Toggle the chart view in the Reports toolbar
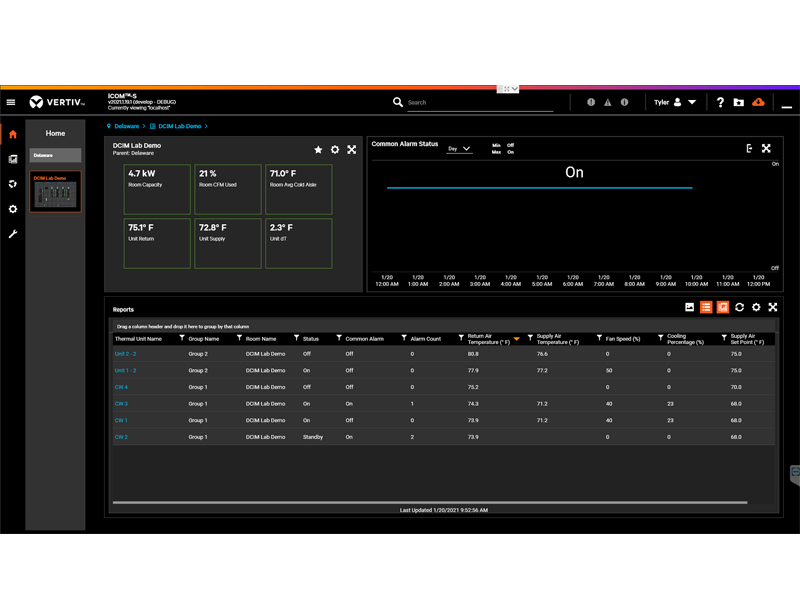The image size is (800, 600). click(x=723, y=307)
